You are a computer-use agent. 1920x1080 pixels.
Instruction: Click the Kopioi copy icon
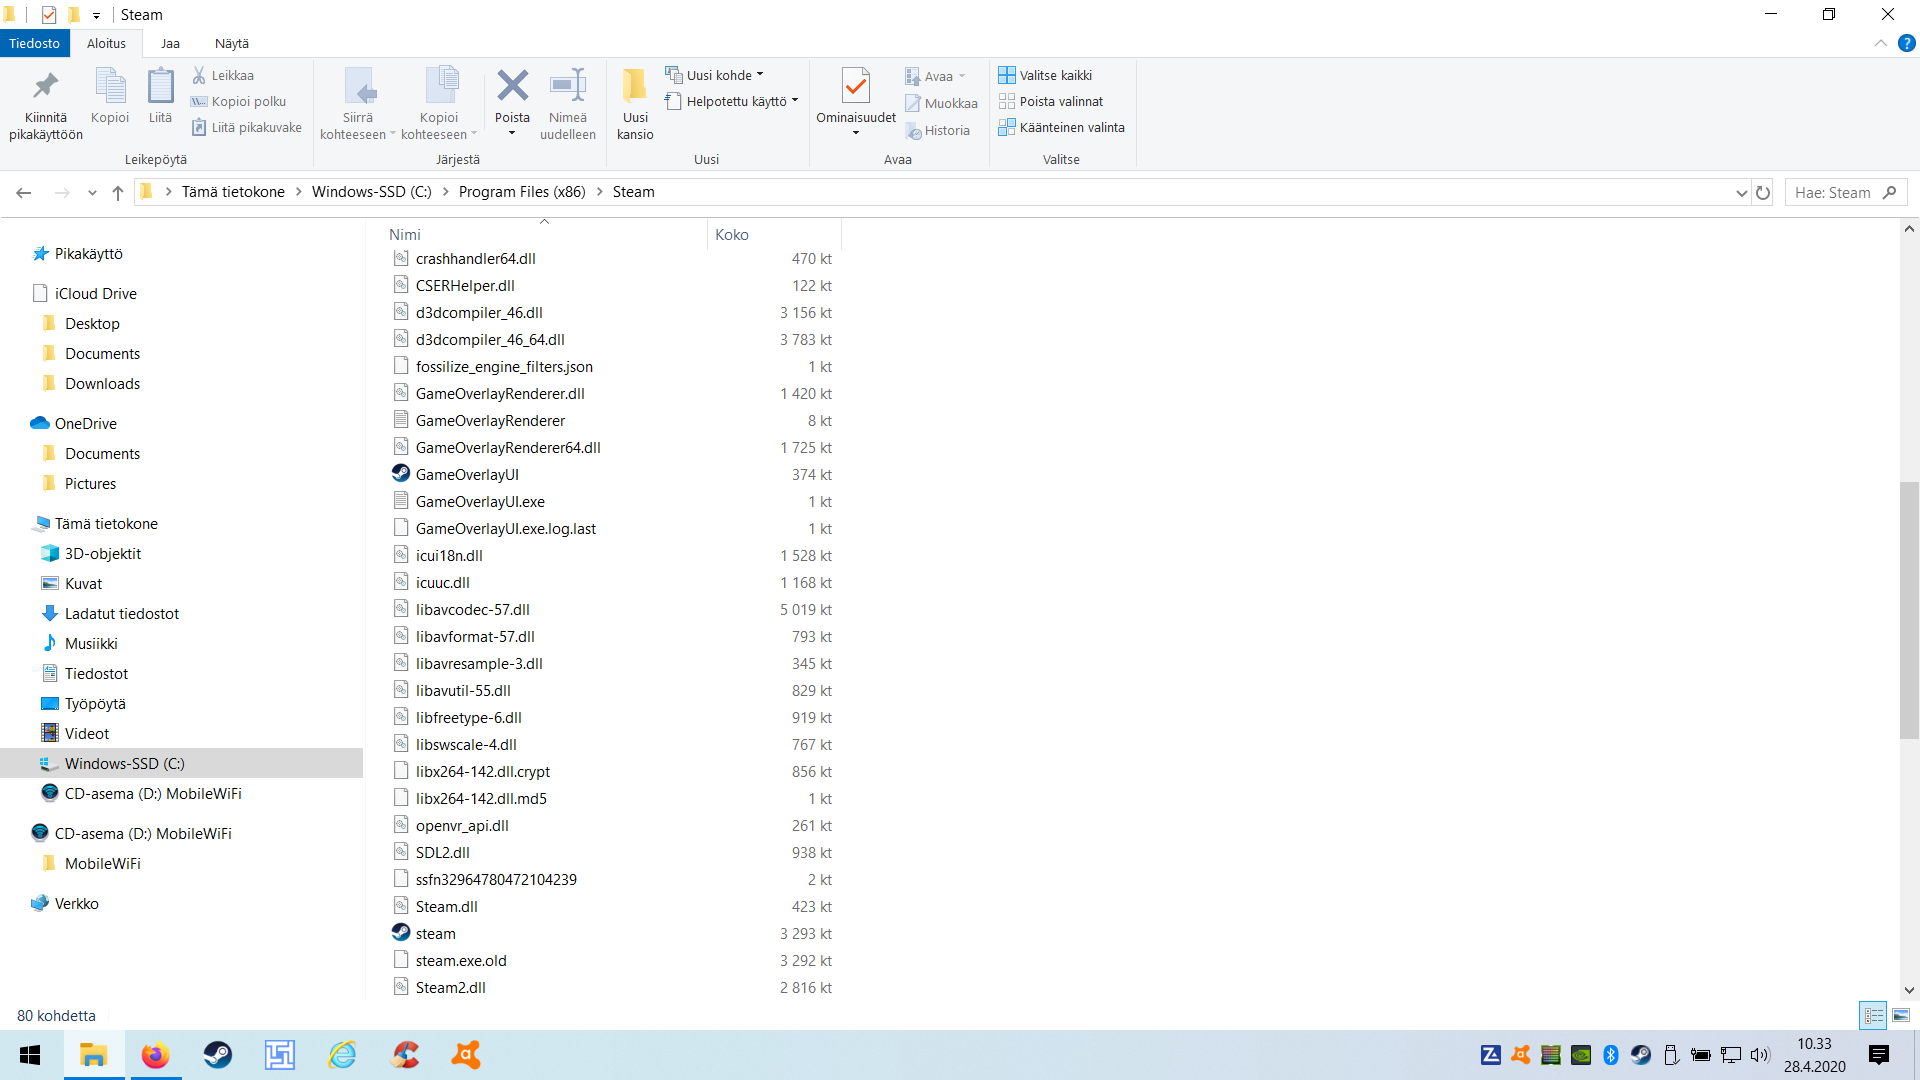[110, 87]
